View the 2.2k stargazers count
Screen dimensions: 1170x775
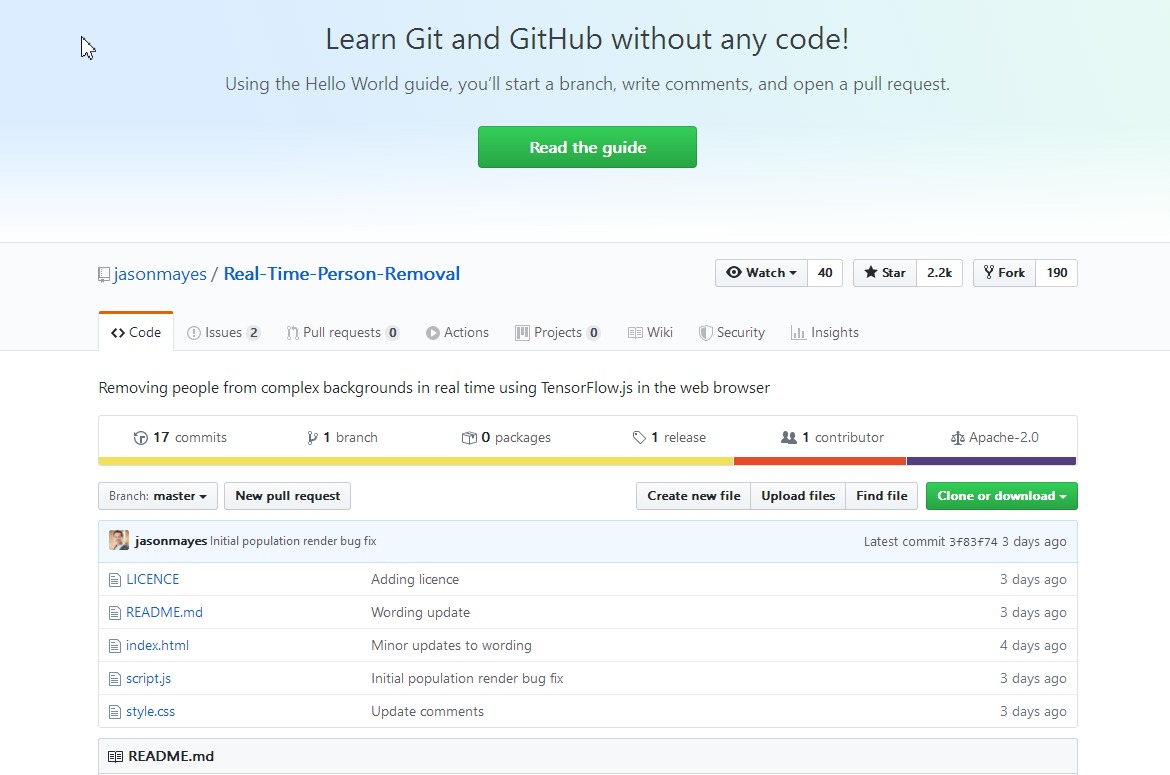[x=939, y=273]
